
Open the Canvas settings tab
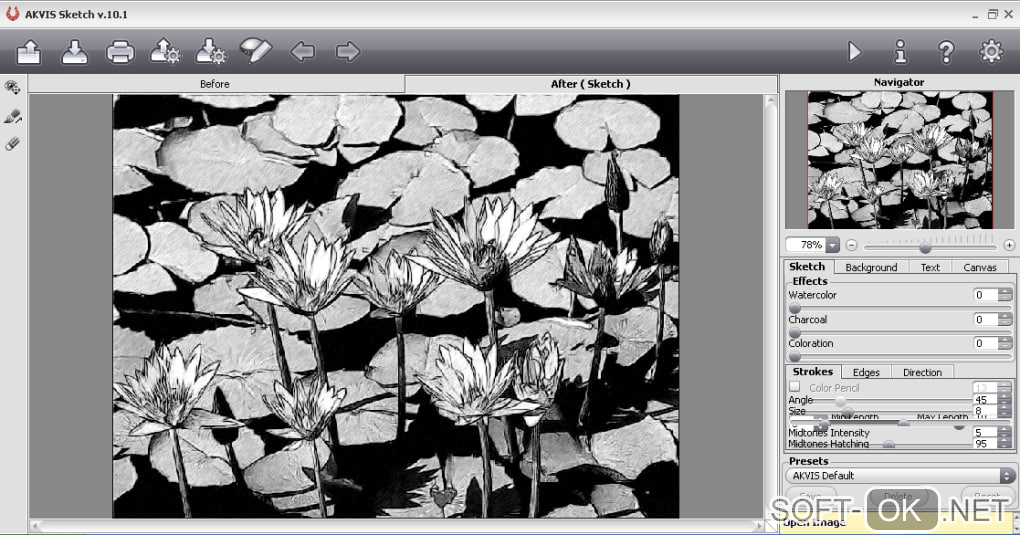[980, 268]
